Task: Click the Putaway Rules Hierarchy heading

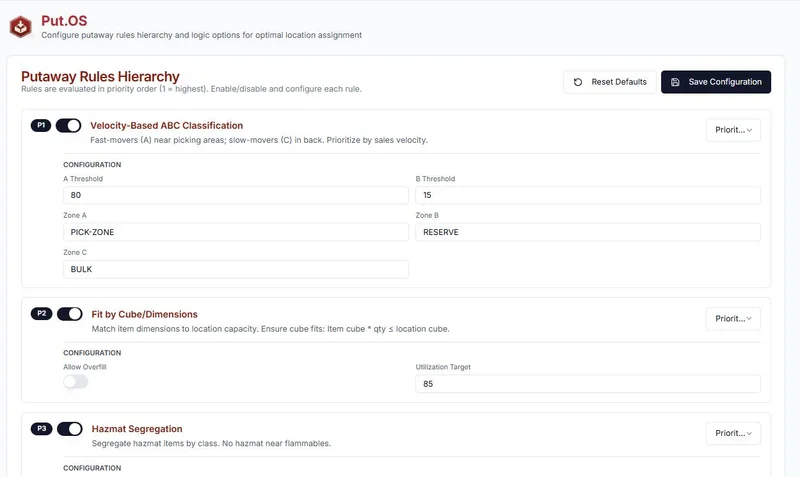Action: (x=100, y=77)
